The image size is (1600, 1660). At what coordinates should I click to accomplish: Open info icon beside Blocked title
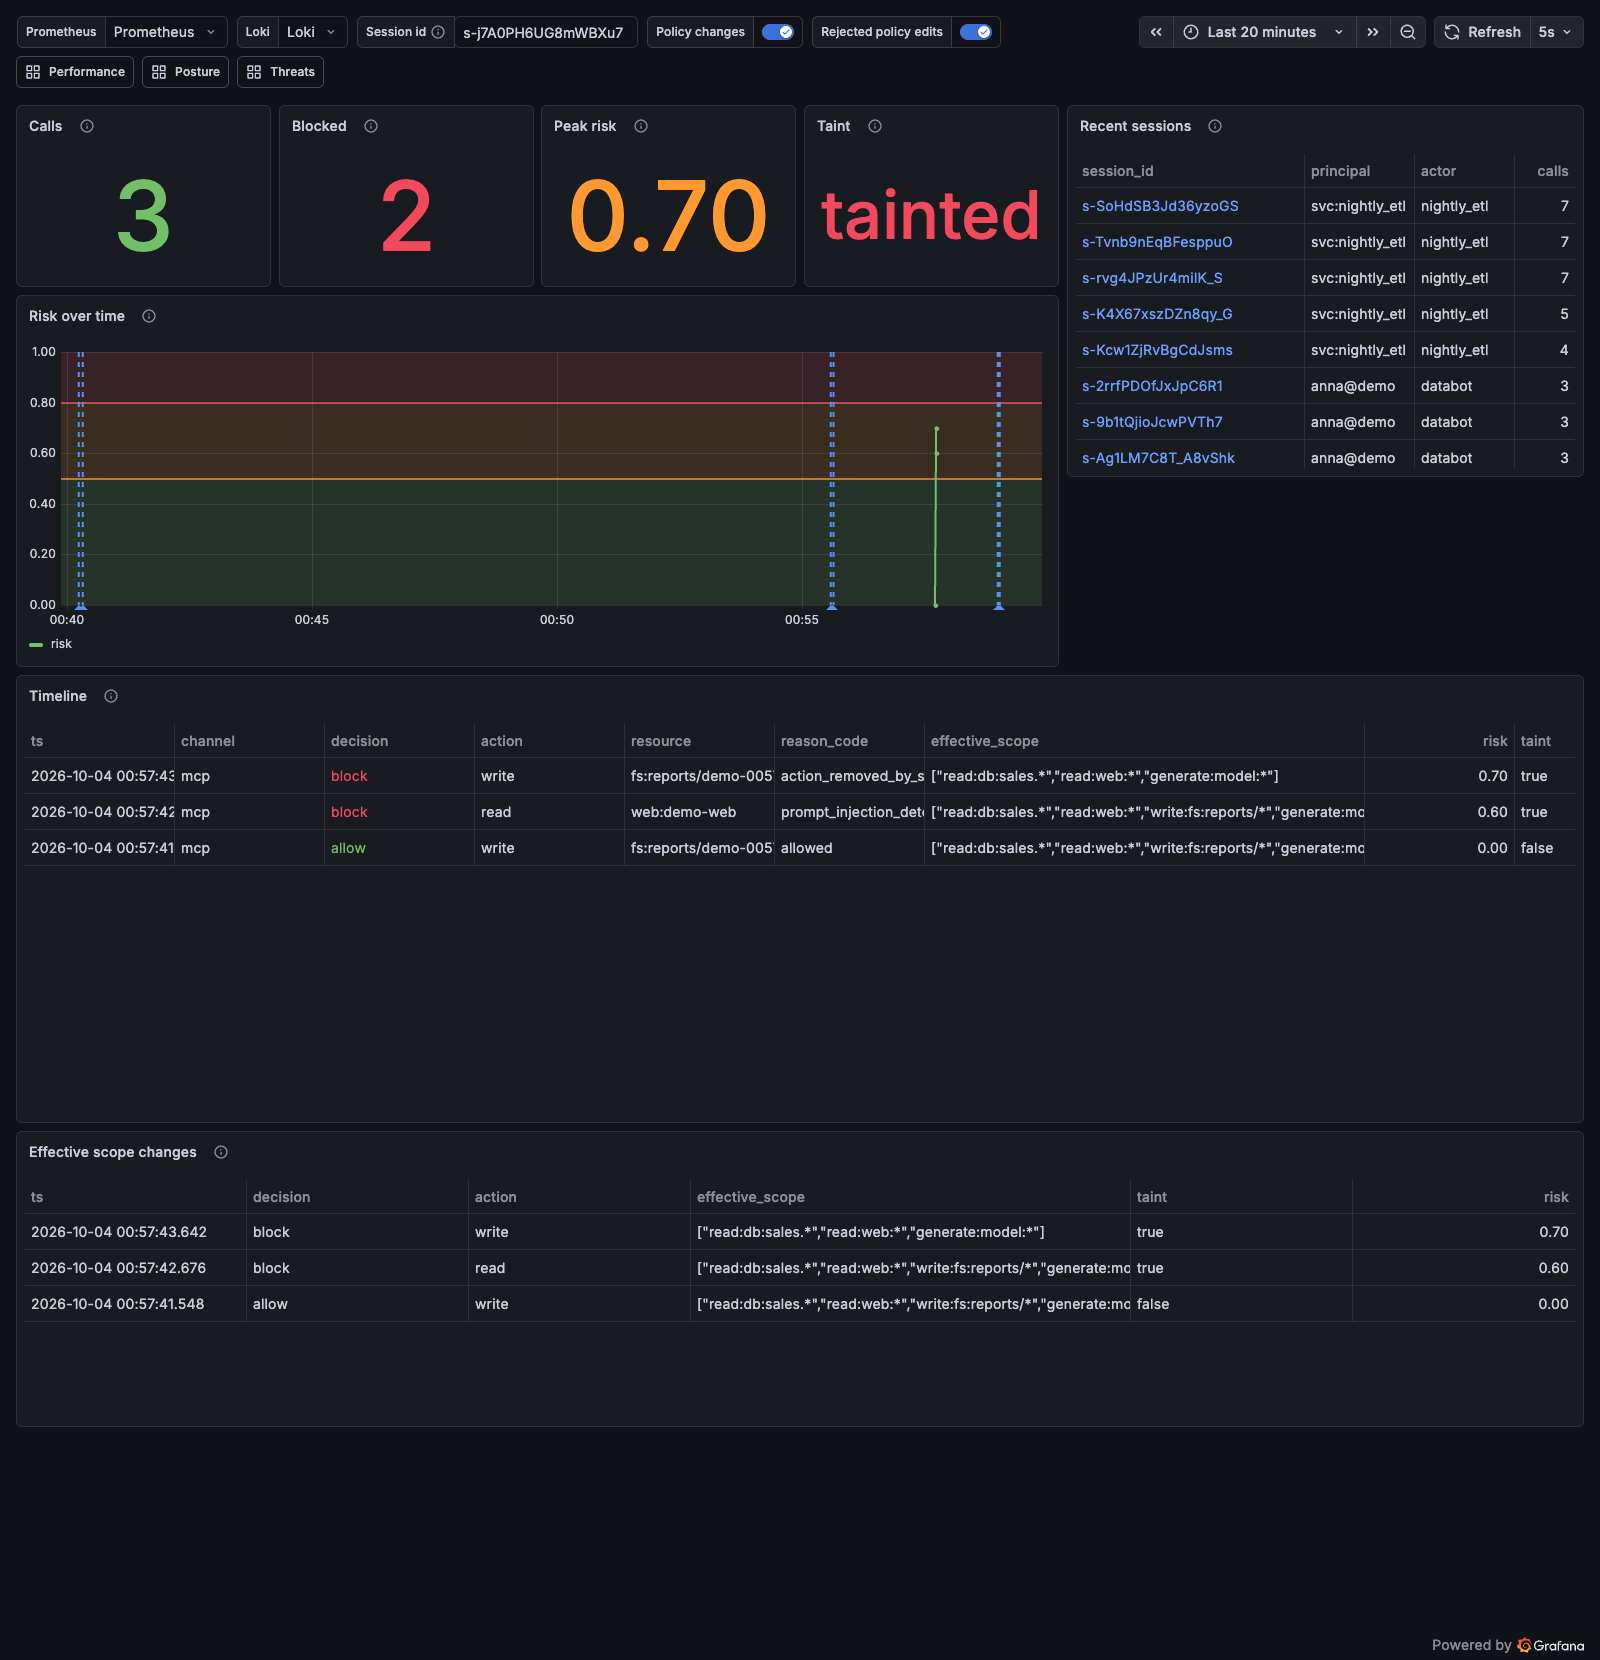pyautogui.click(x=371, y=126)
